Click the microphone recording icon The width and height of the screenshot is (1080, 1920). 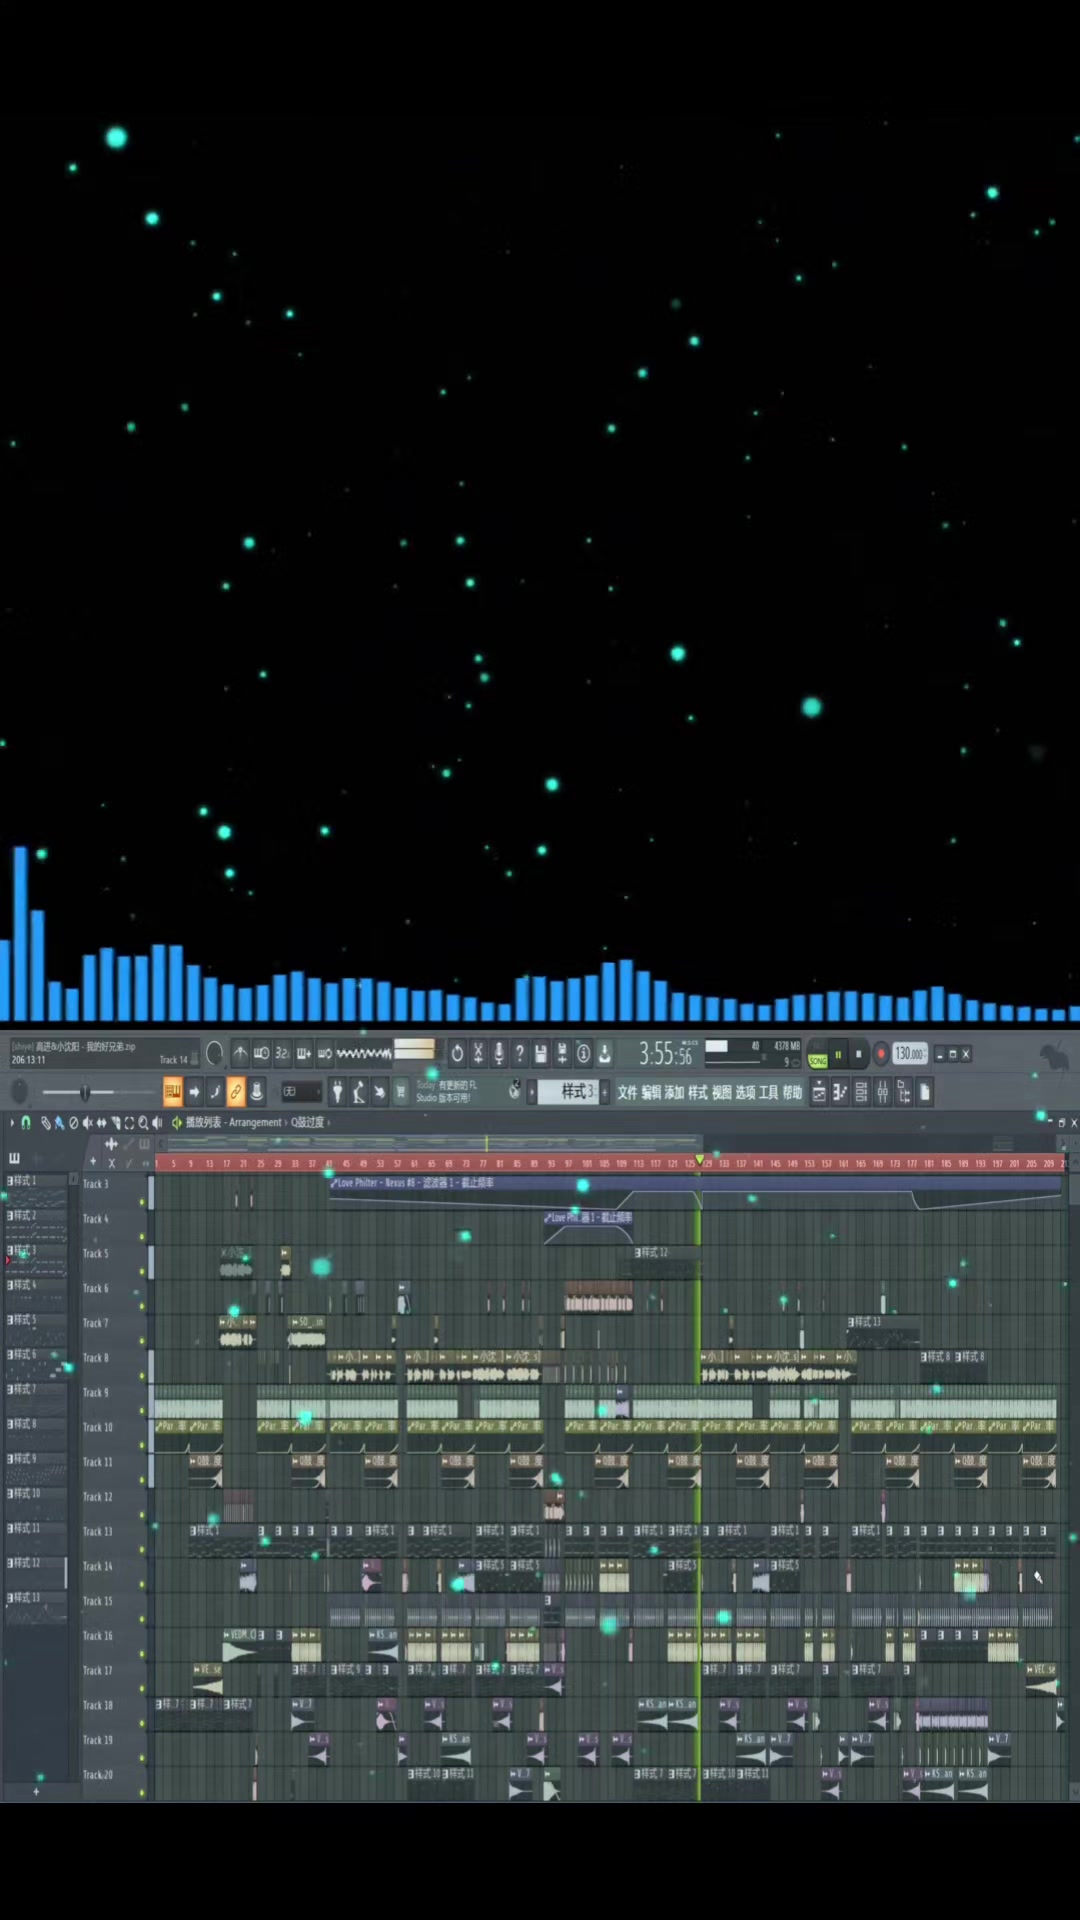(x=499, y=1053)
